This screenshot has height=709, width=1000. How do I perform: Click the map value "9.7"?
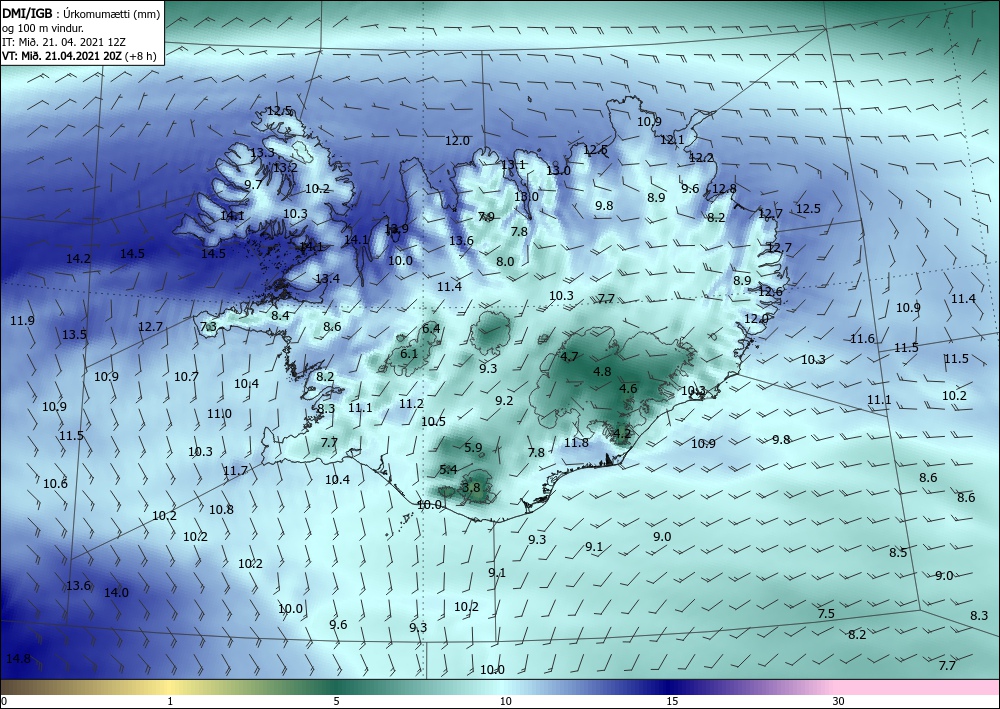pyautogui.click(x=253, y=185)
